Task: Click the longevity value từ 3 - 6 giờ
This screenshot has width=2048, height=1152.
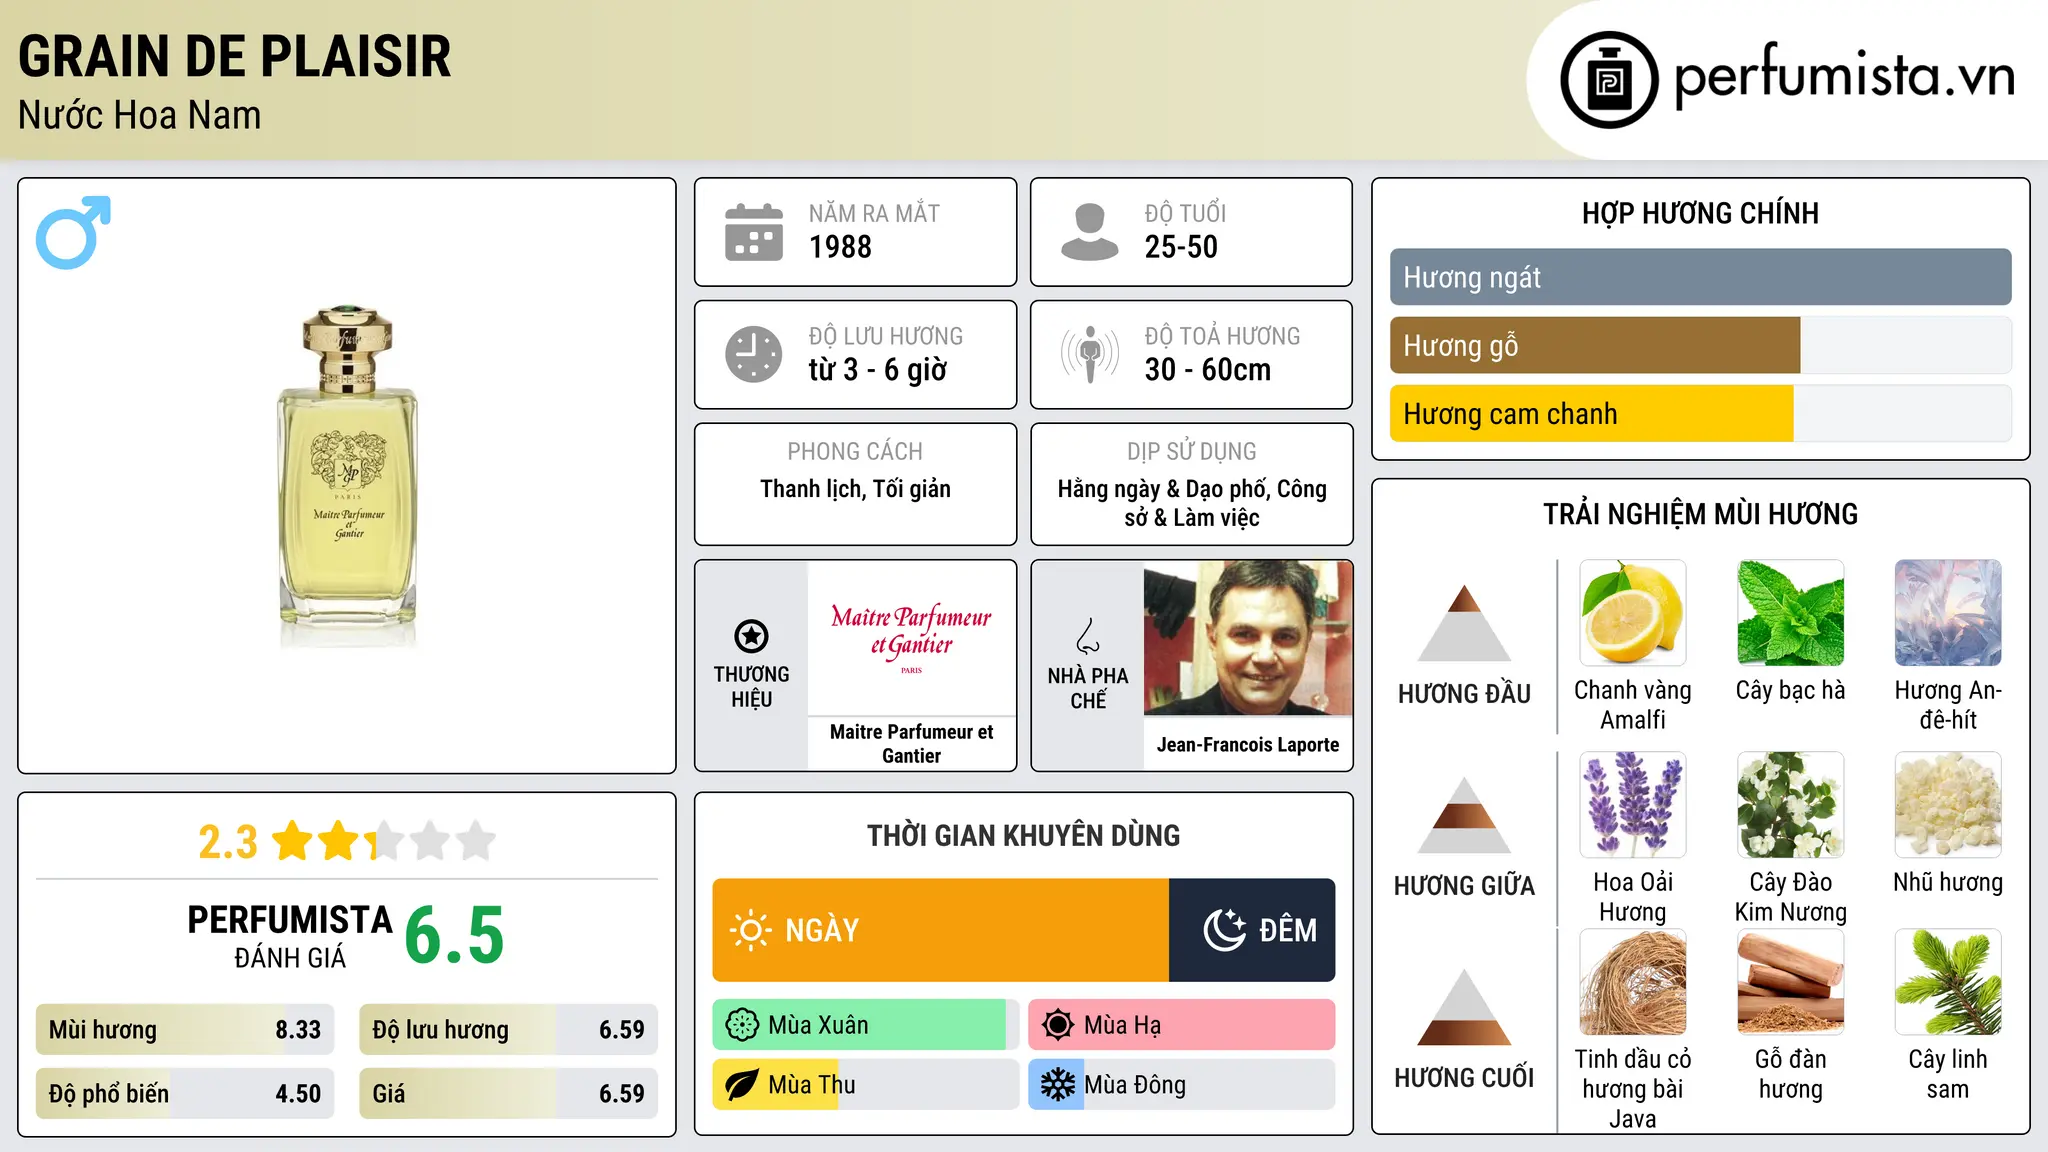Action: [878, 370]
